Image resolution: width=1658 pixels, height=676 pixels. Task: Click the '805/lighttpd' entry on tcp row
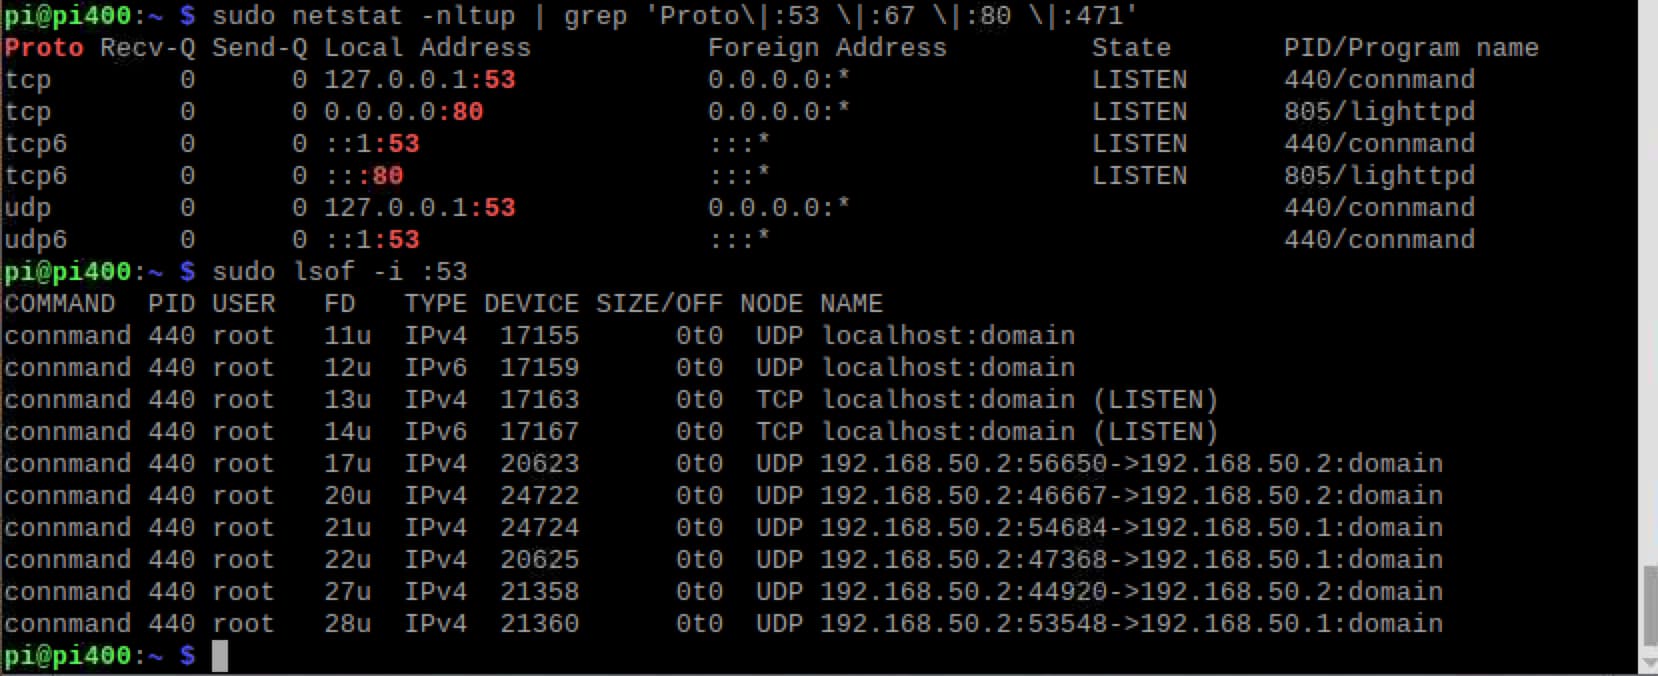[x=1380, y=112]
